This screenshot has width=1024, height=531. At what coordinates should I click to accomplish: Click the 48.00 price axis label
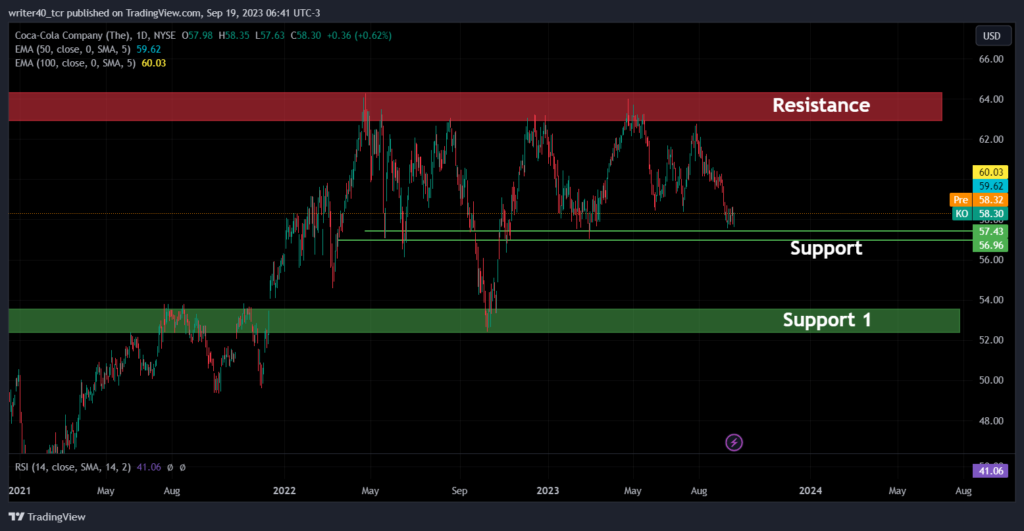pos(991,421)
